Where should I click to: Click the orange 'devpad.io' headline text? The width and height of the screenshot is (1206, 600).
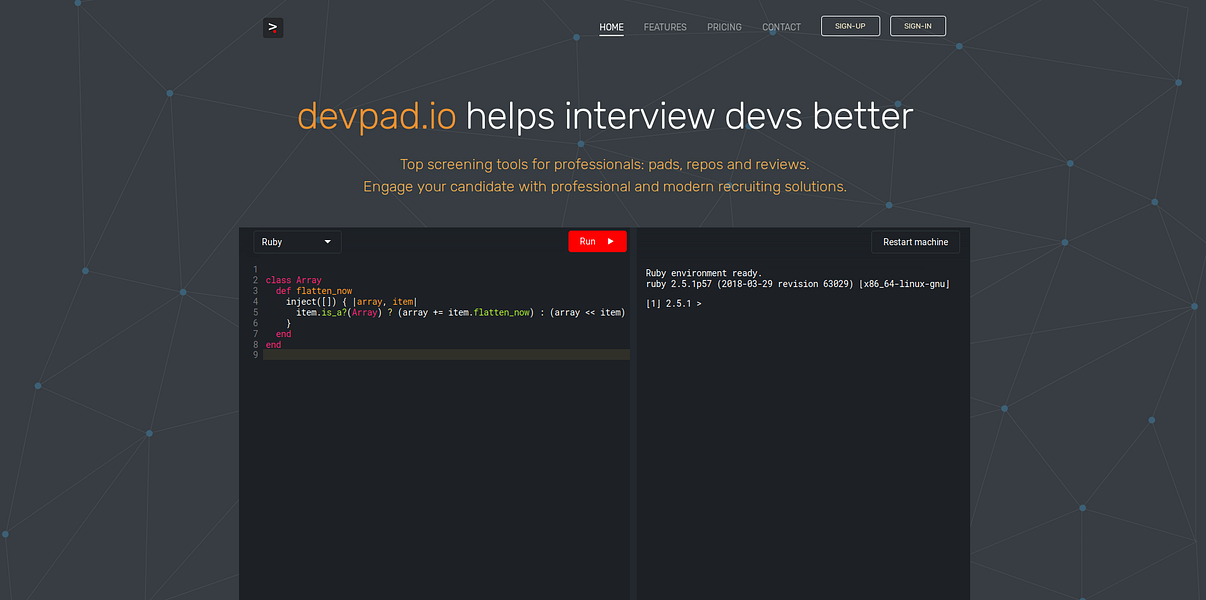[376, 117]
